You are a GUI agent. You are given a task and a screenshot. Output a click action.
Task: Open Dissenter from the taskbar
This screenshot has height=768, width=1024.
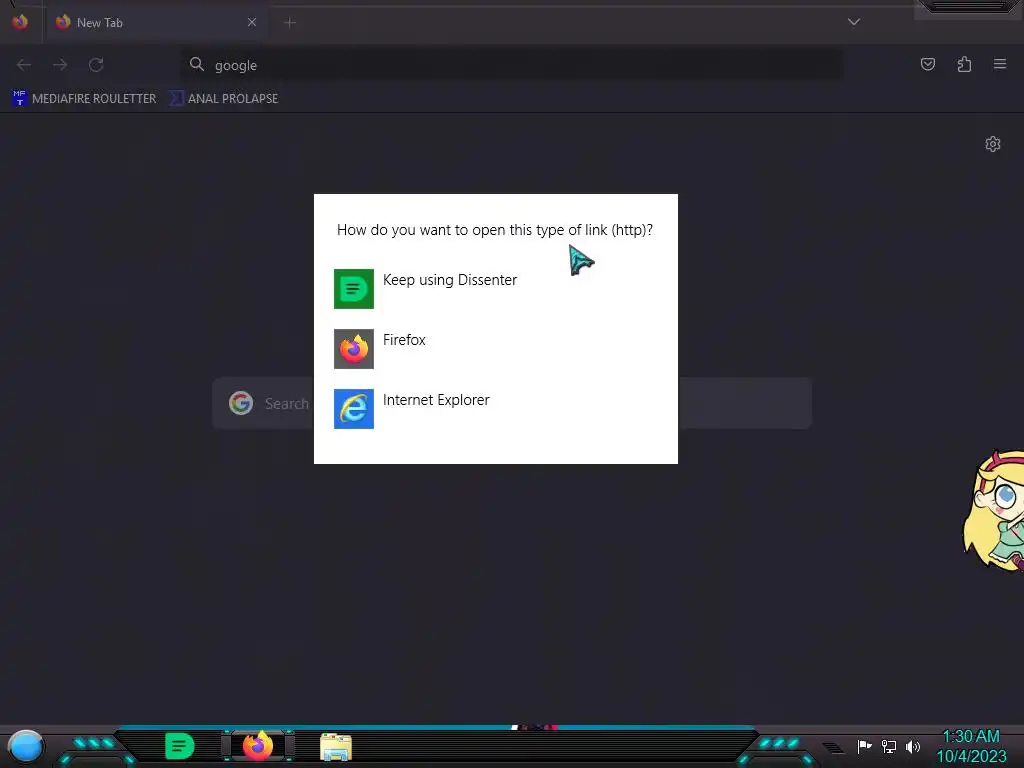(x=180, y=746)
